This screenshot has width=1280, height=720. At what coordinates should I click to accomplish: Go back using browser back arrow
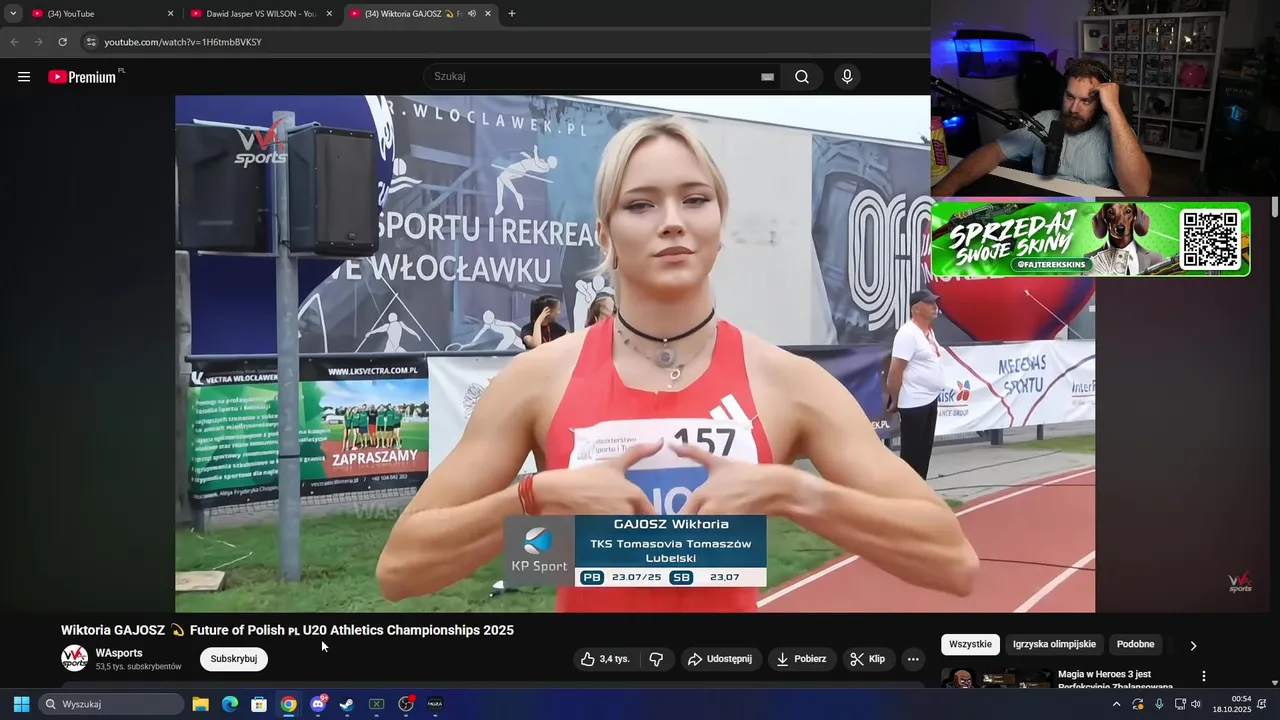pyautogui.click(x=14, y=42)
